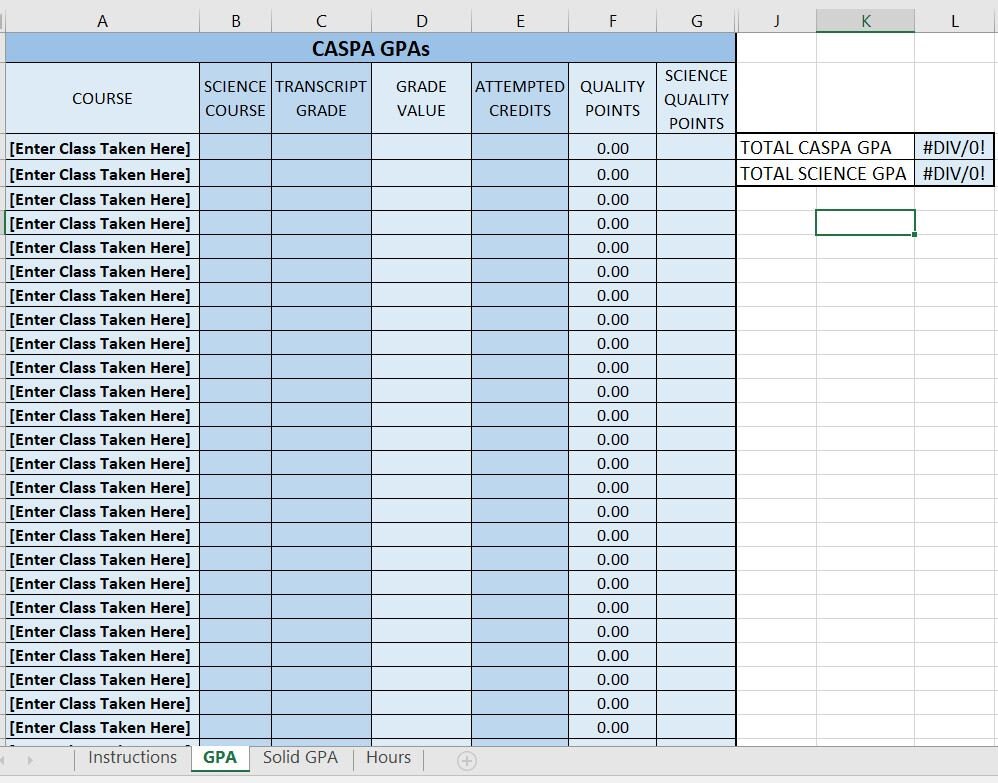
Task: Click the top 0.00 quality points cell
Action: pos(612,148)
